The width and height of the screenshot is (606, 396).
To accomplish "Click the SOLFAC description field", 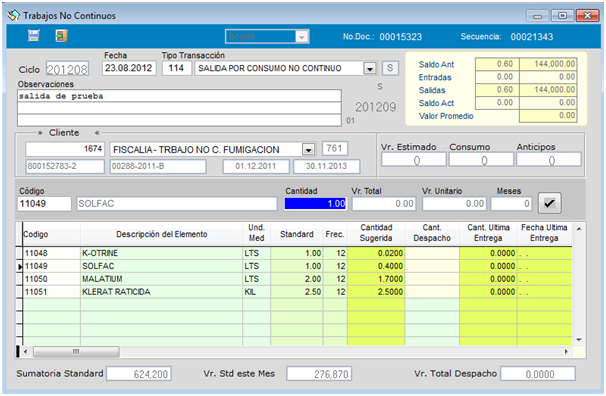I will pyautogui.click(x=177, y=204).
